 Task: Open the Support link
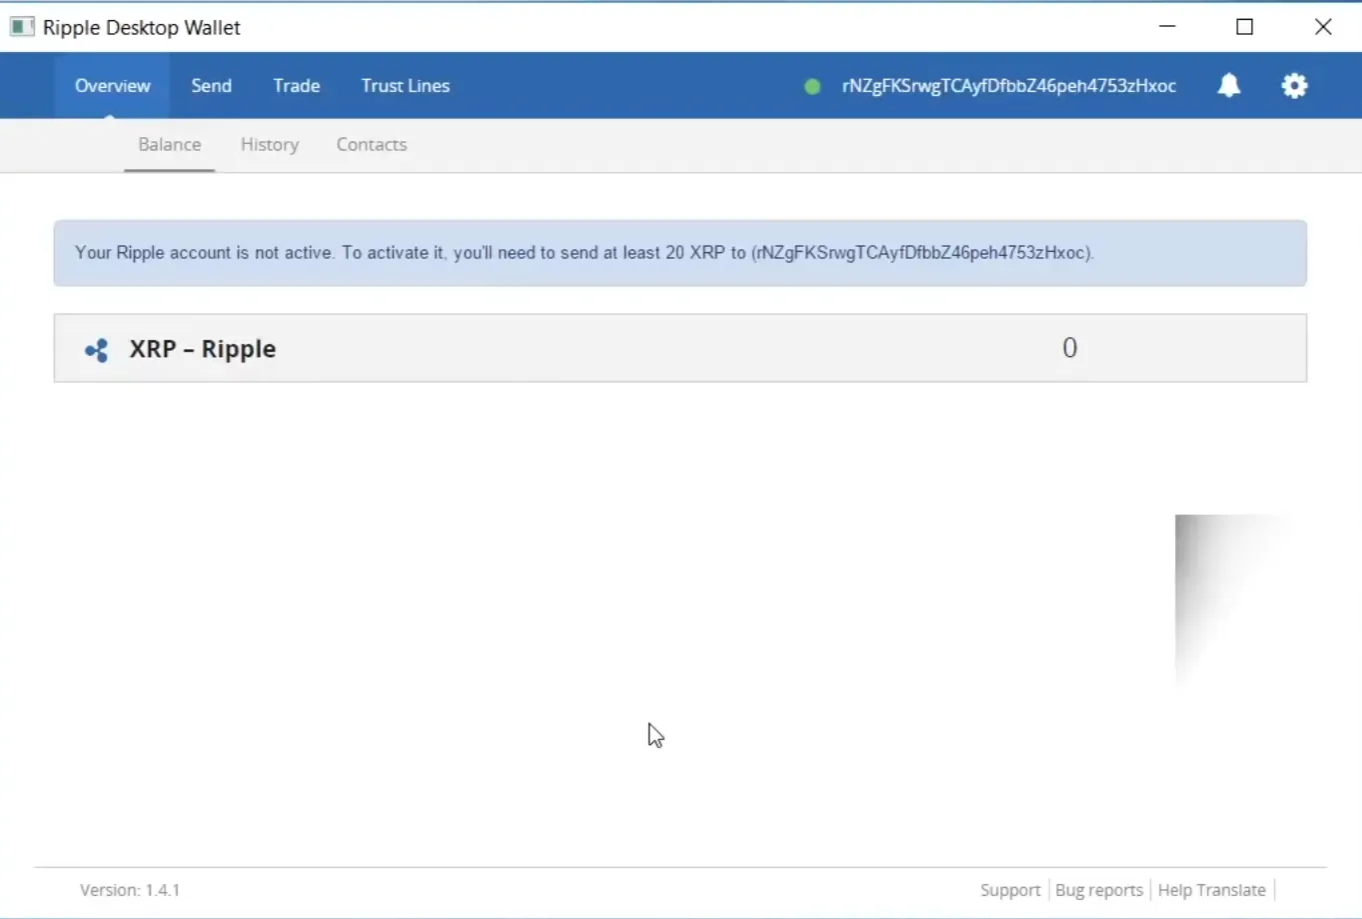coord(1010,890)
